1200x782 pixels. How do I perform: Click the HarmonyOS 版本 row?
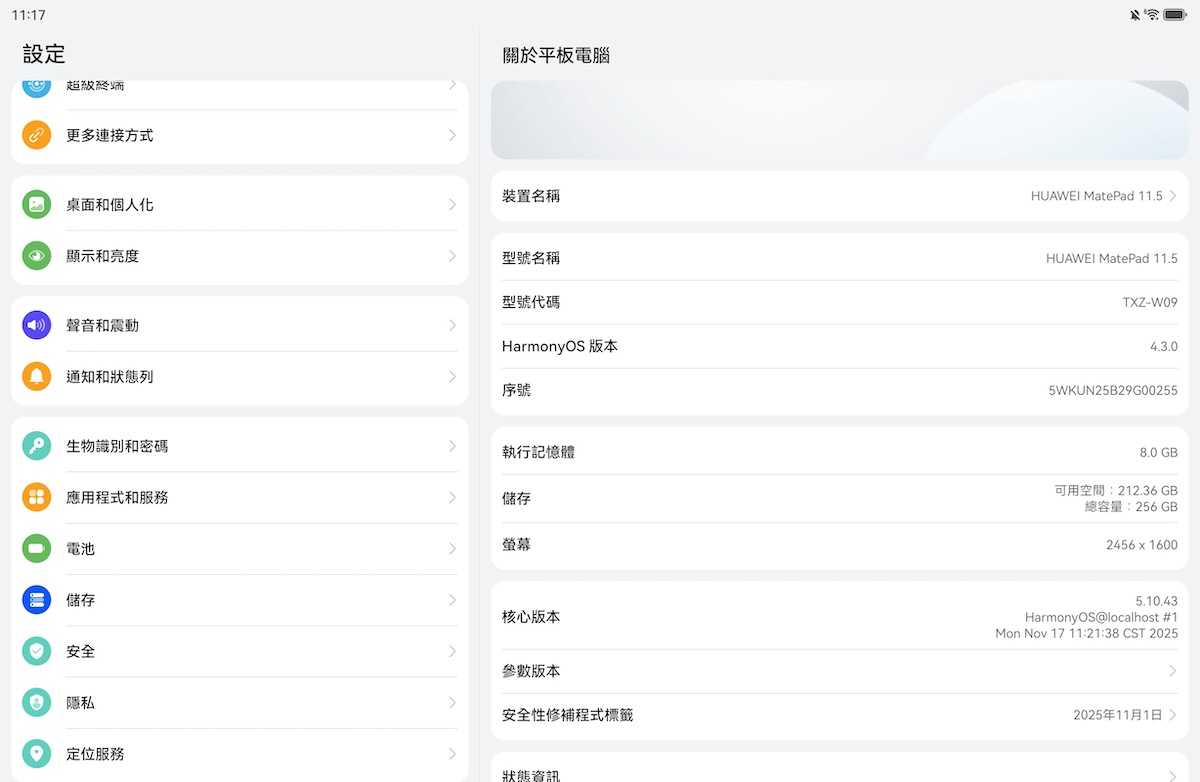pos(838,346)
